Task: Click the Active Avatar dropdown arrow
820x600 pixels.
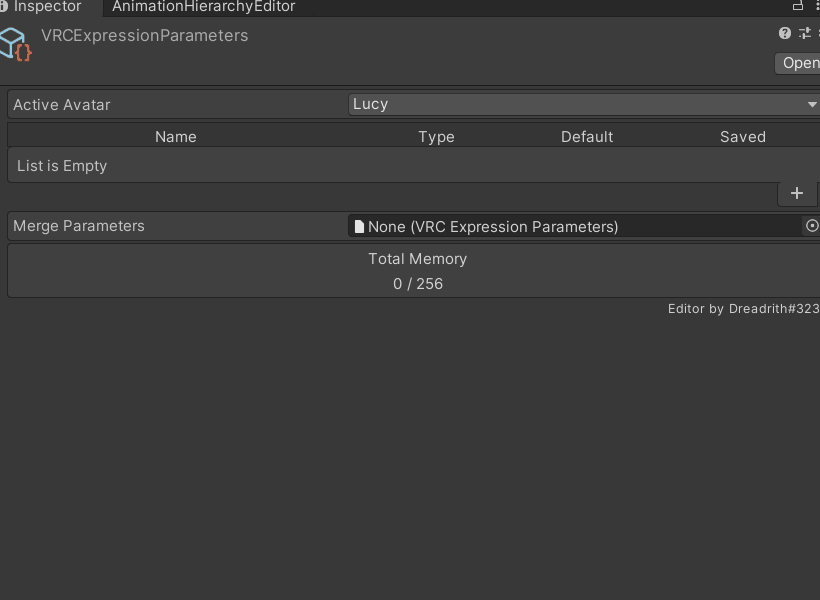Action: coord(811,104)
